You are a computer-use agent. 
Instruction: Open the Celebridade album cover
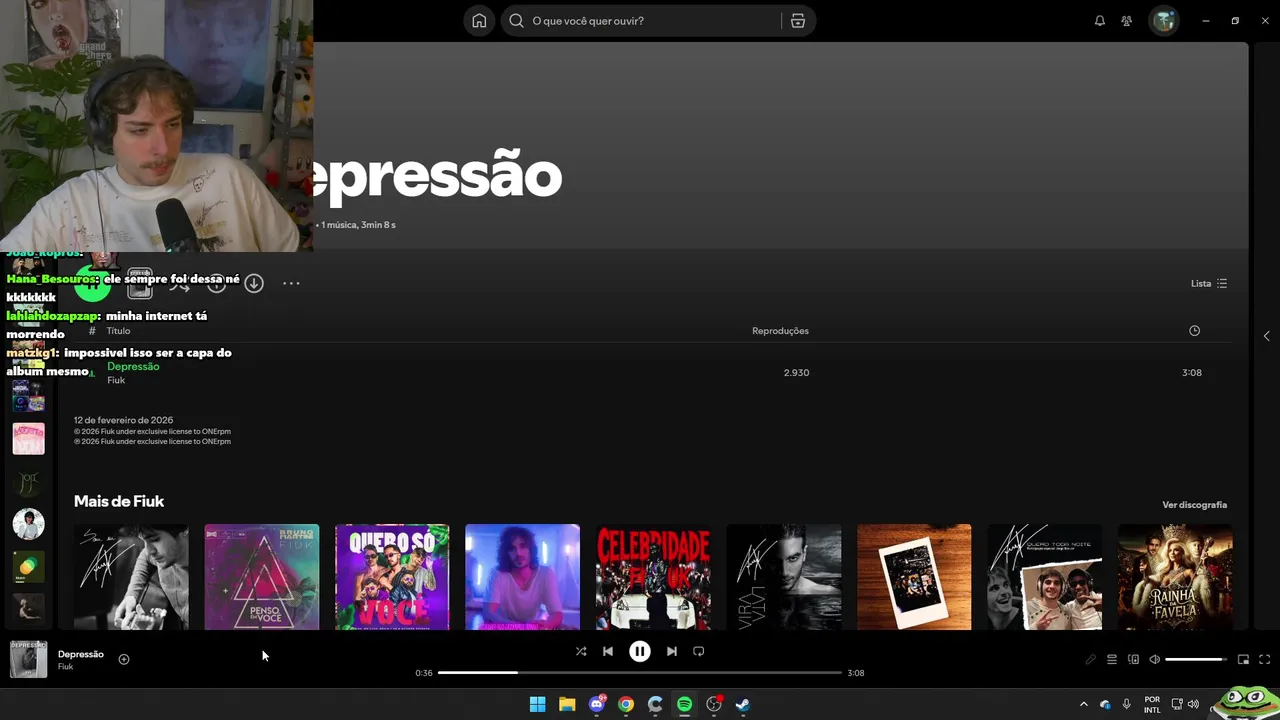pos(653,577)
